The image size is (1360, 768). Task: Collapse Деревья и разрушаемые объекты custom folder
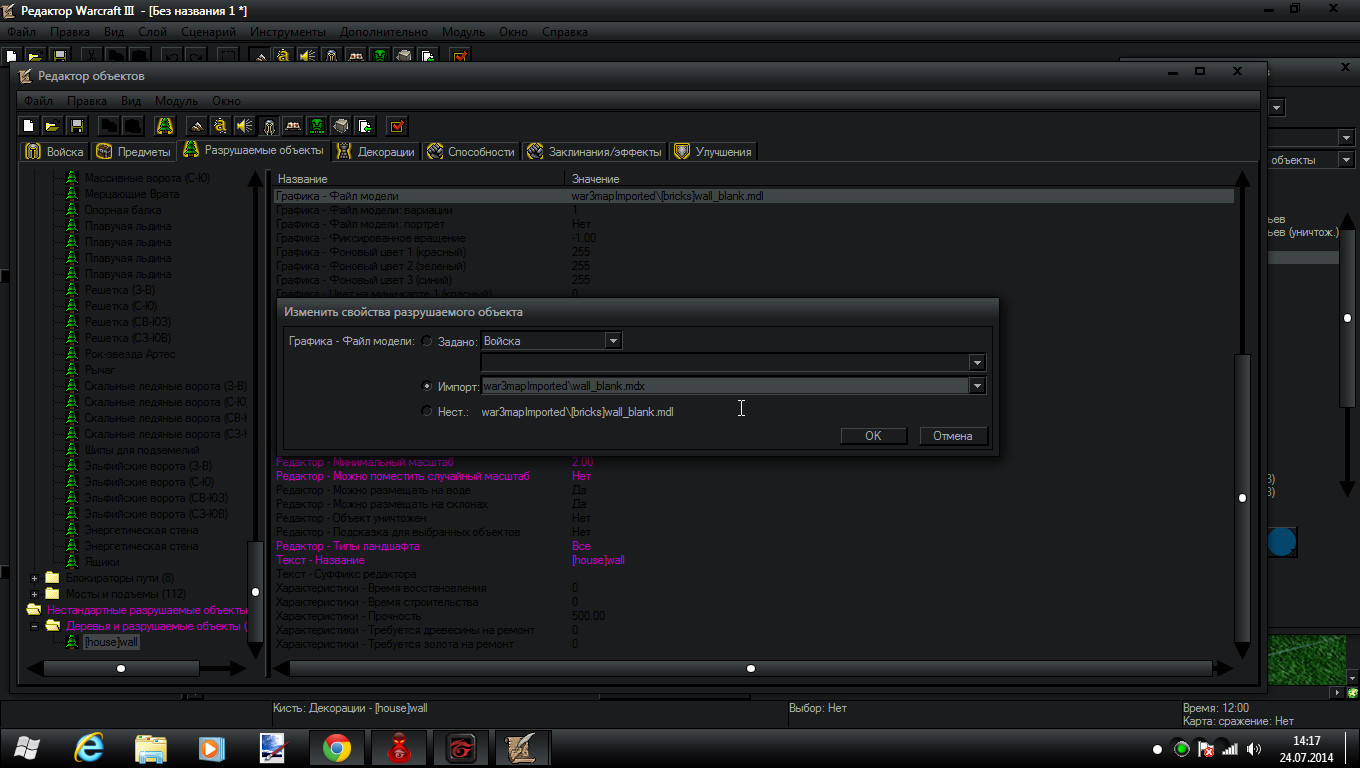tap(35, 626)
